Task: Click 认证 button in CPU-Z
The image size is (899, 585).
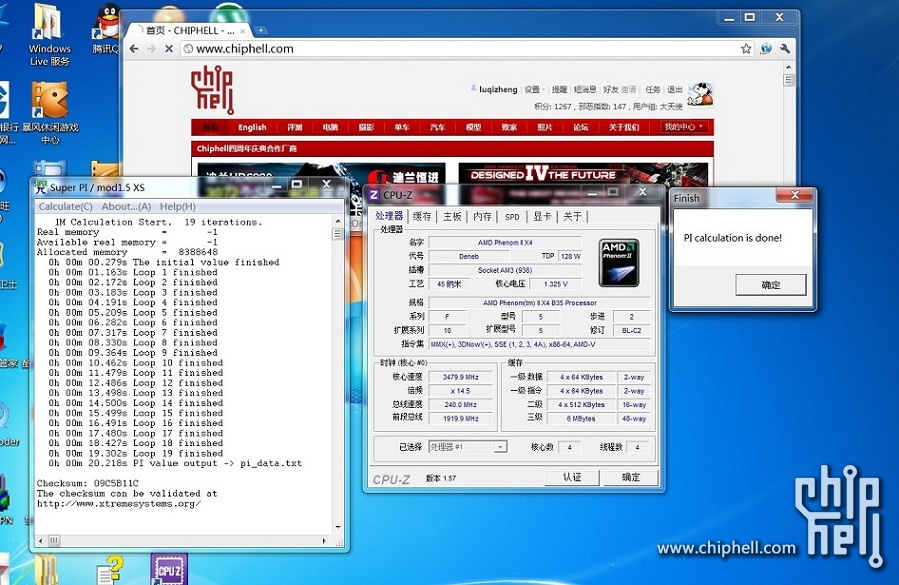Action: point(572,477)
